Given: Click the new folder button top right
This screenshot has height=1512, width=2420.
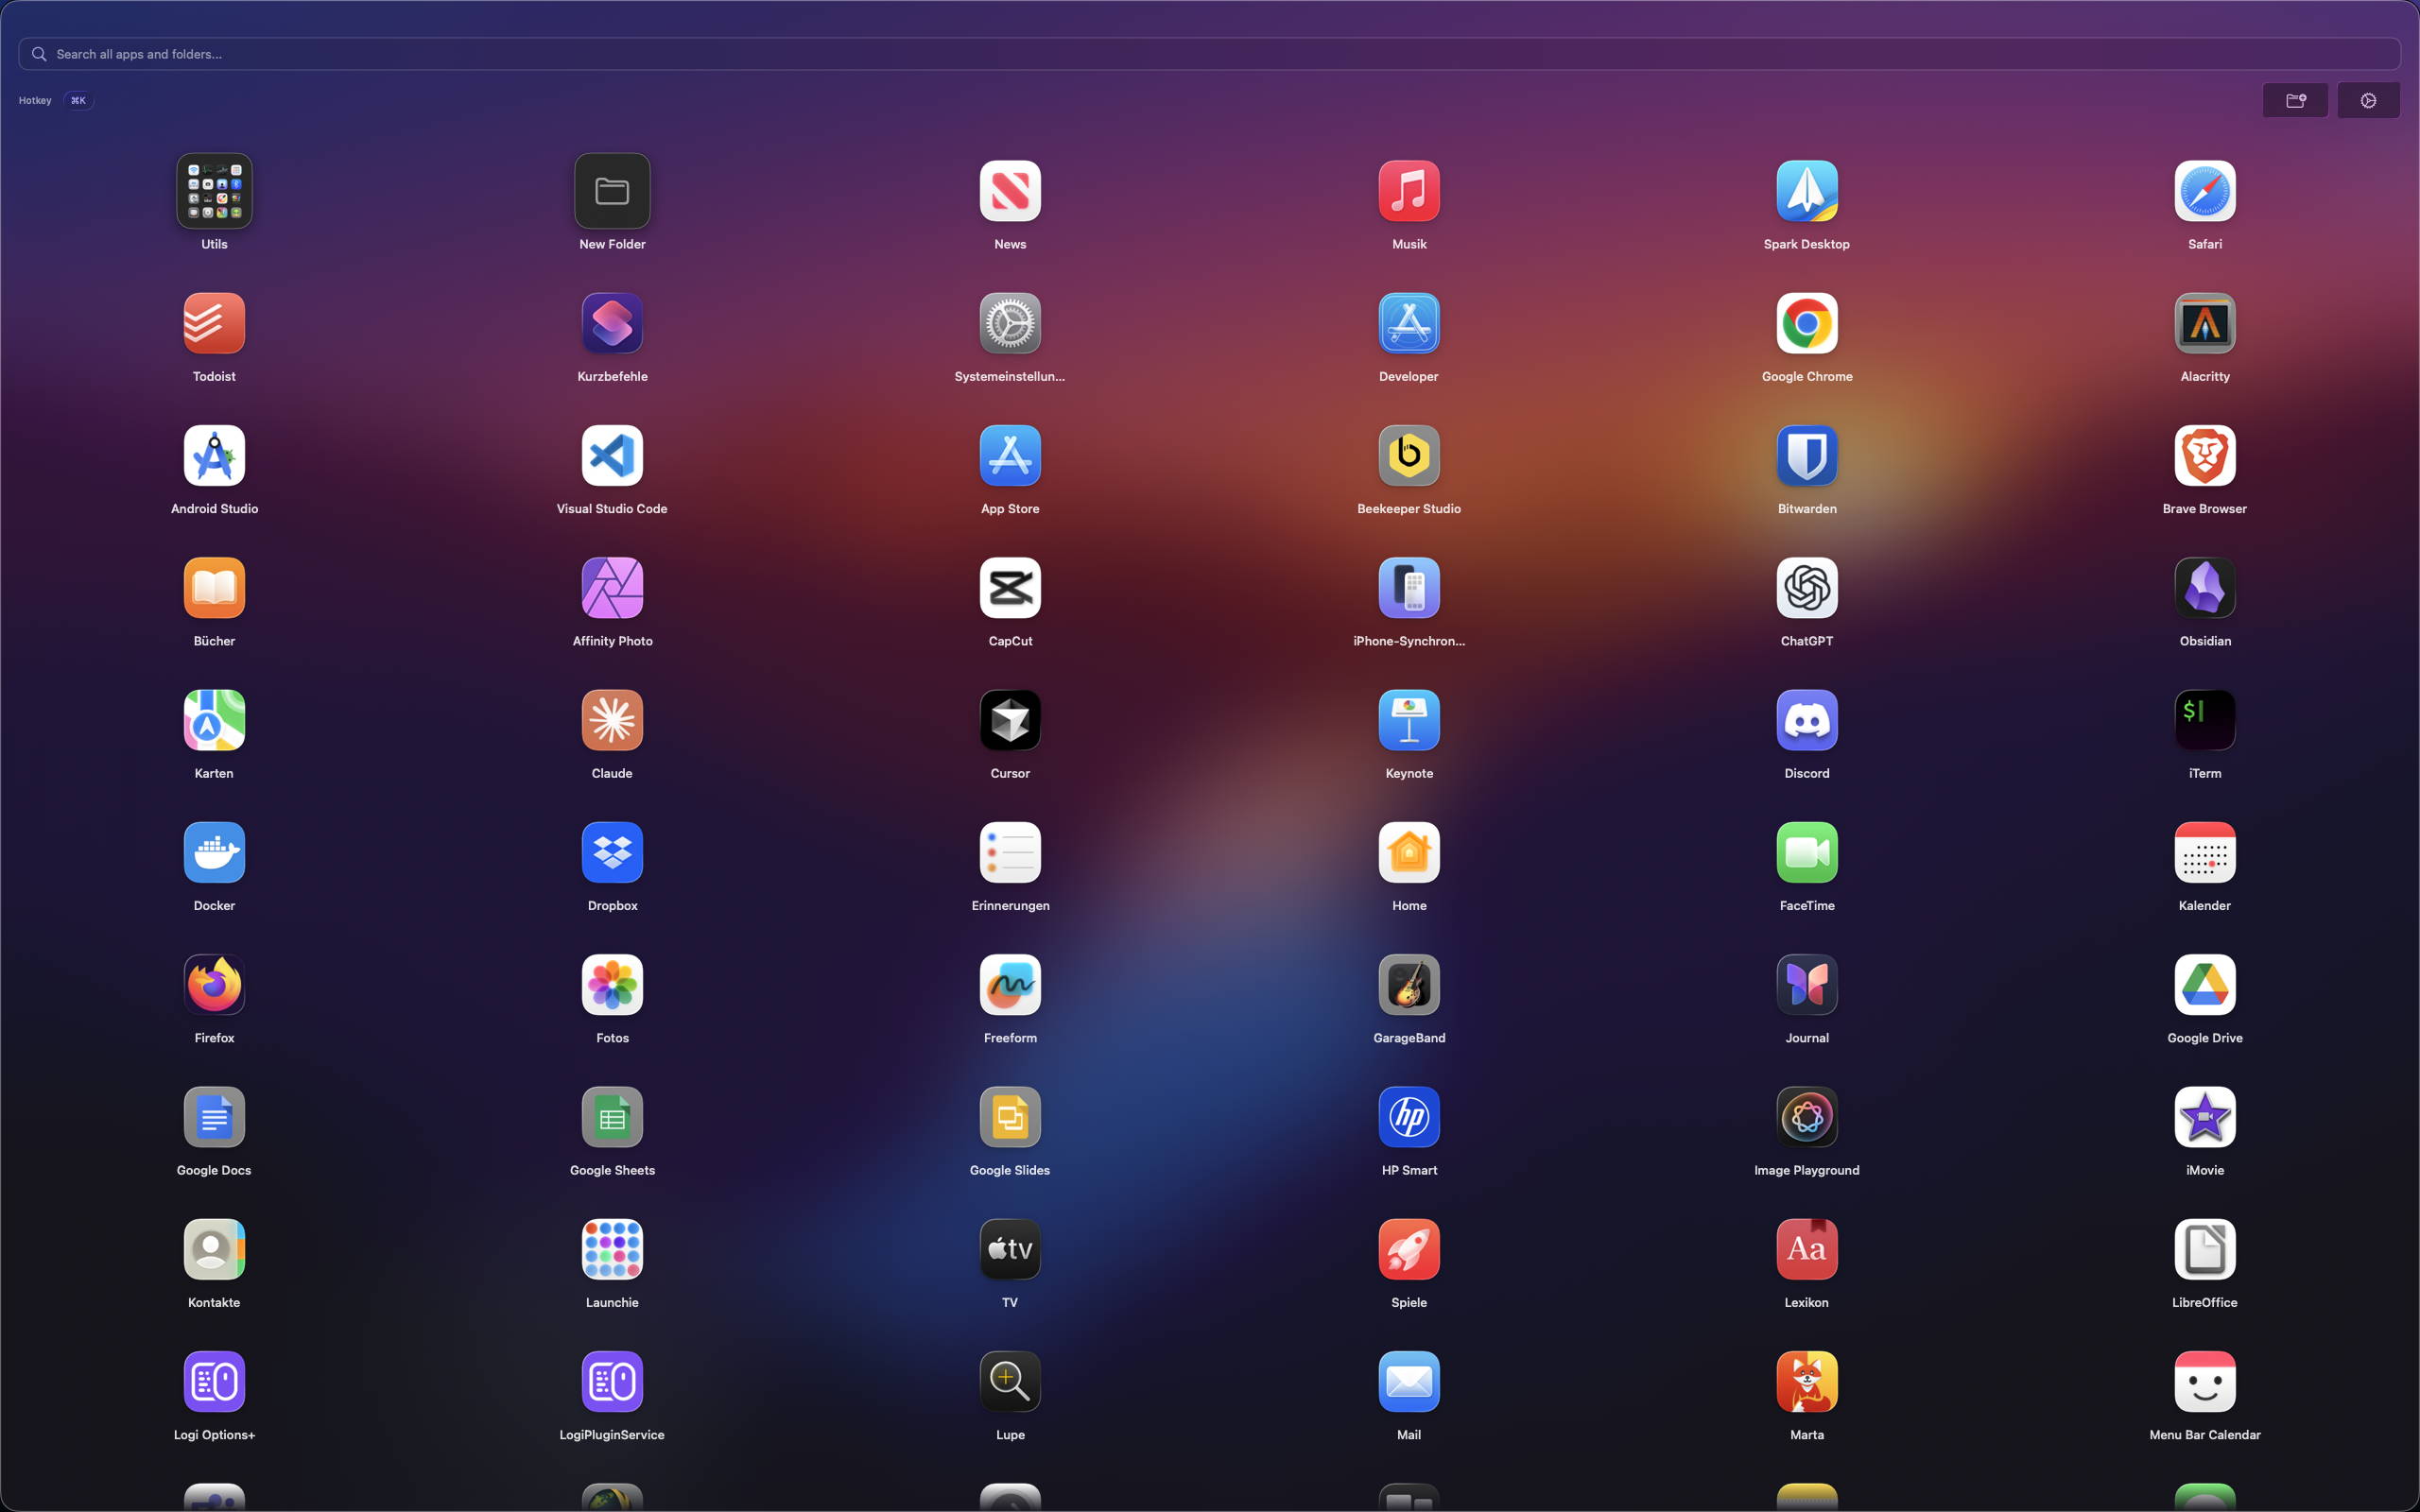Looking at the screenshot, I should 2295,100.
